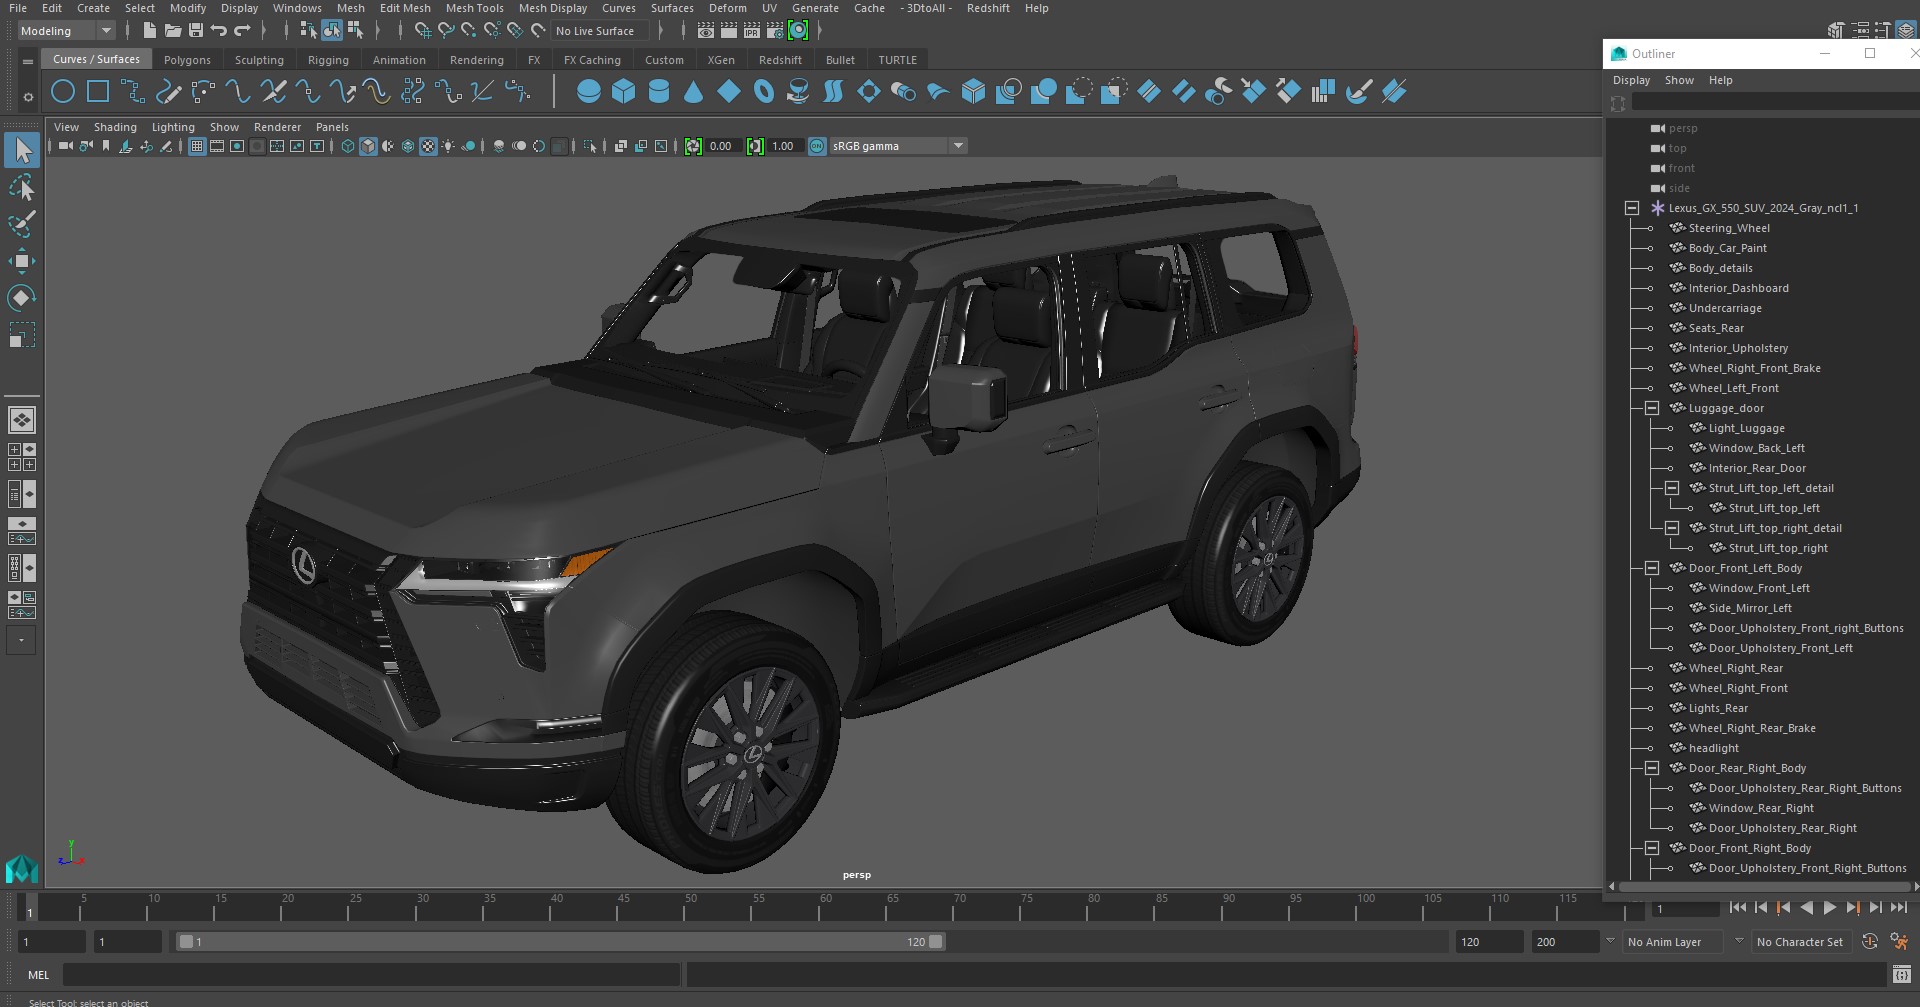Activate the Paint Selection tool
Viewport: 1920px width, 1007px height.
22,224
